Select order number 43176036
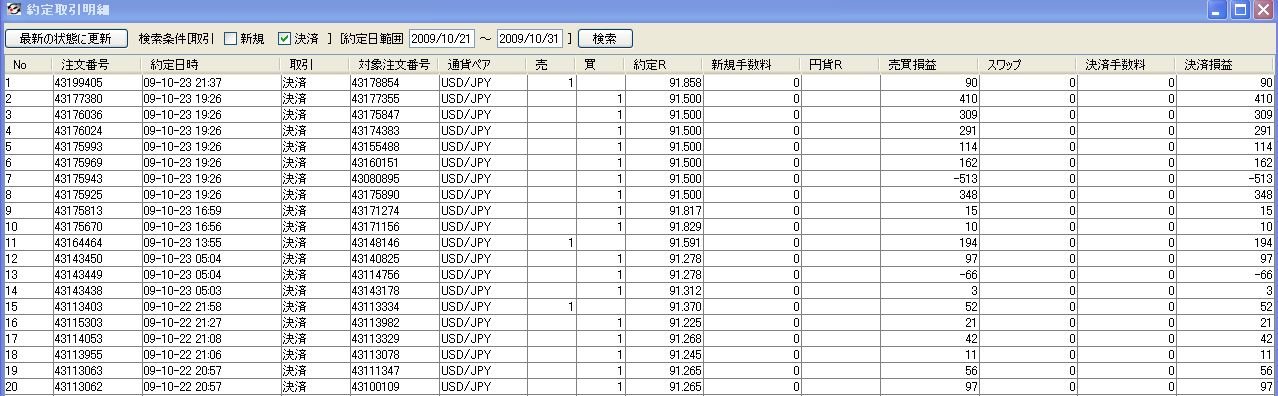The width and height of the screenshot is (1278, 396). [x=79, y=115]
